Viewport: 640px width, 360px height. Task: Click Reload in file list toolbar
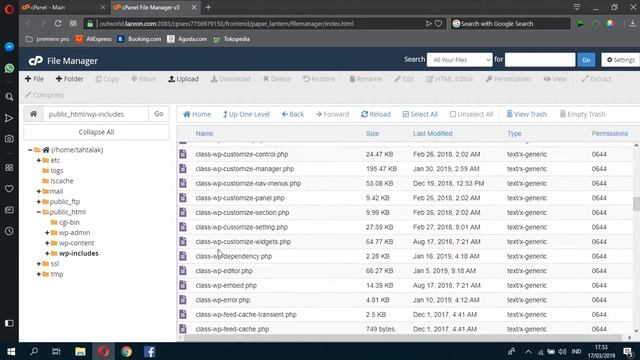(x=376, y=114)
